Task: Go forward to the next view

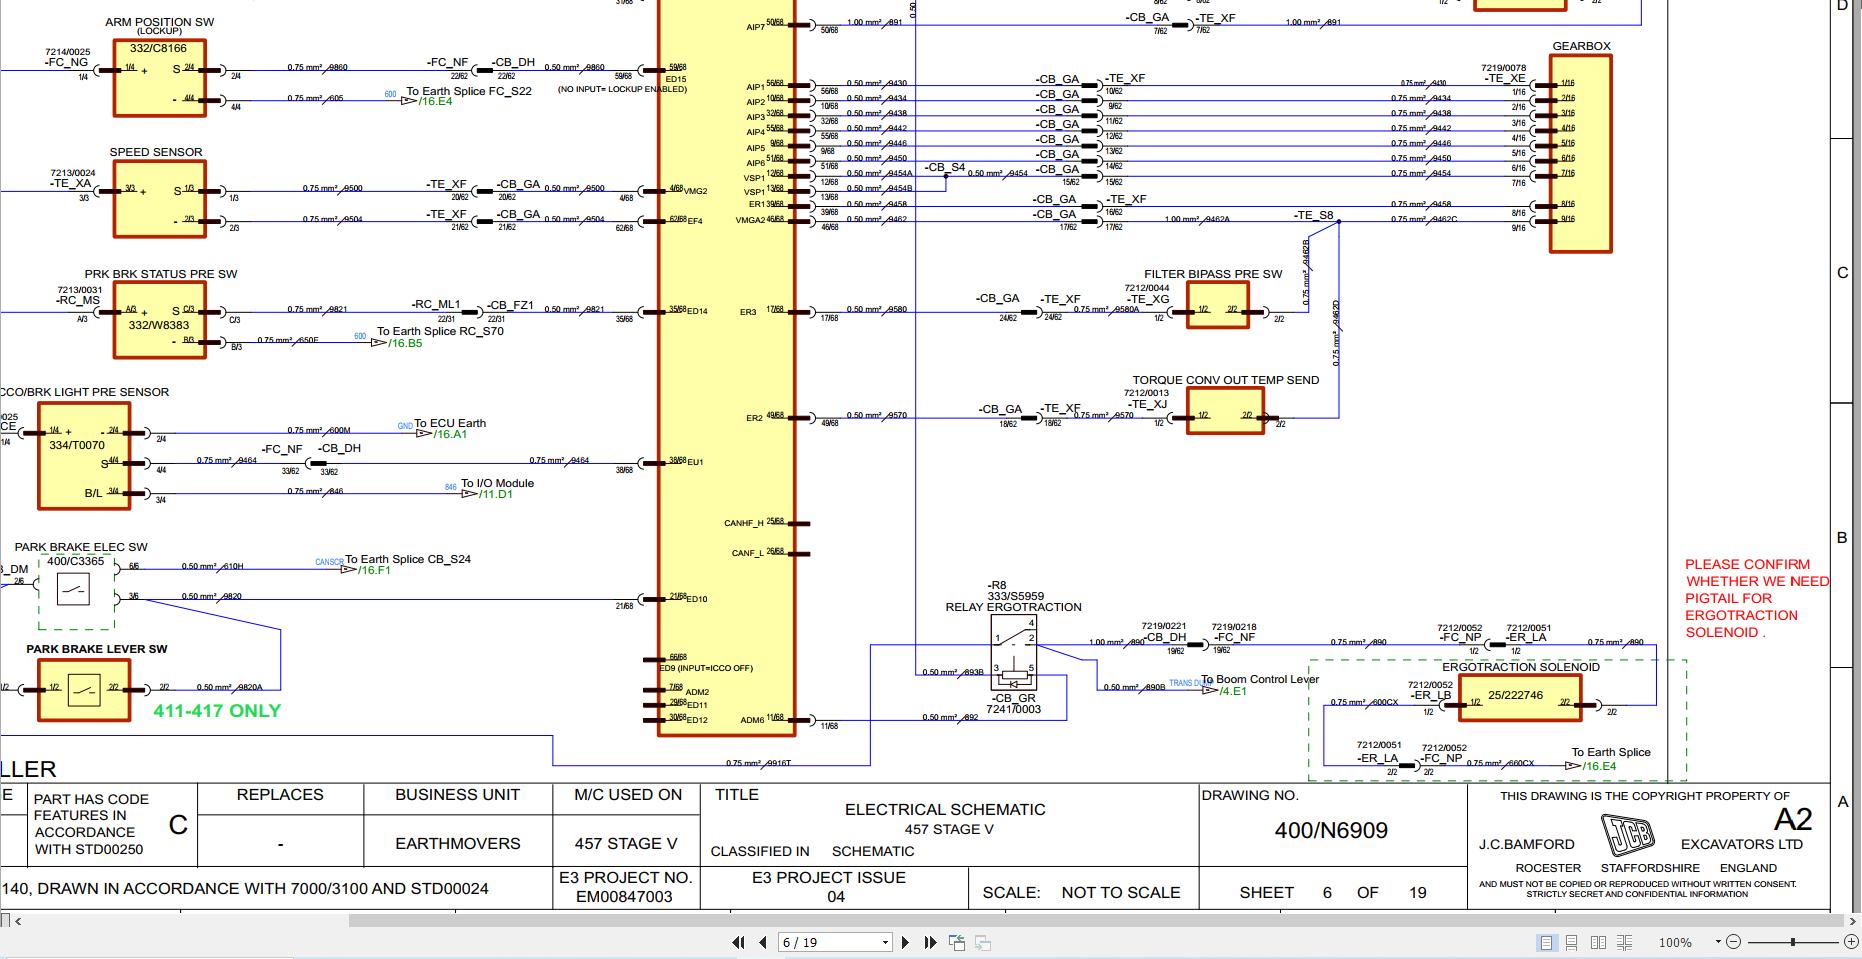Action: pos(981,942)
